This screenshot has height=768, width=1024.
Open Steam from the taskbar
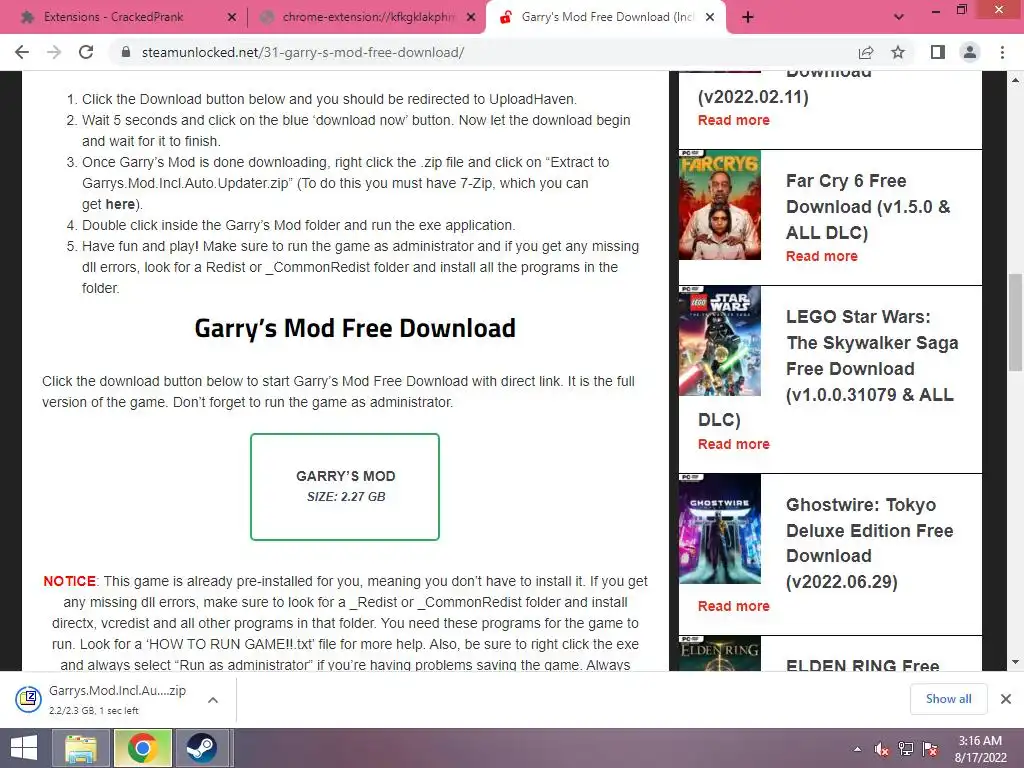pos(202,748)
